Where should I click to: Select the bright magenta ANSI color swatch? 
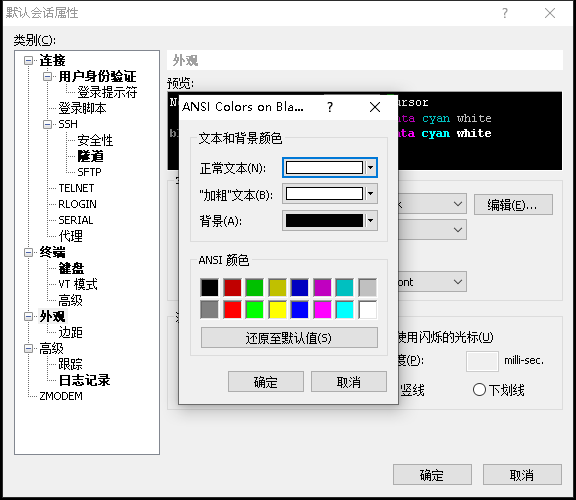(322, 309)
